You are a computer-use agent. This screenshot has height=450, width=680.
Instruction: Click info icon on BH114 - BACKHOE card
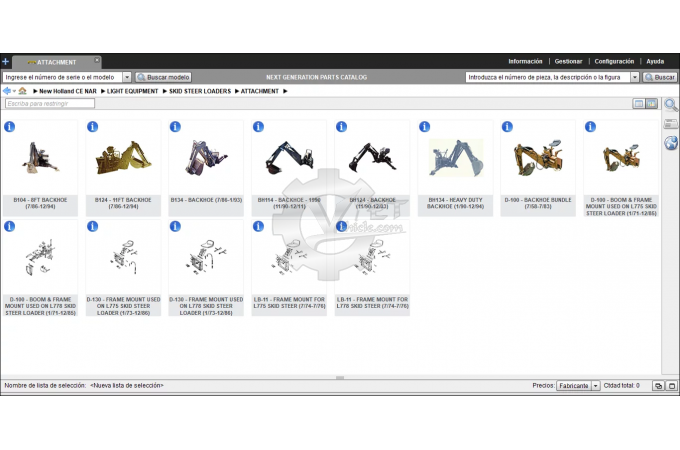click(x=258, y=127)
